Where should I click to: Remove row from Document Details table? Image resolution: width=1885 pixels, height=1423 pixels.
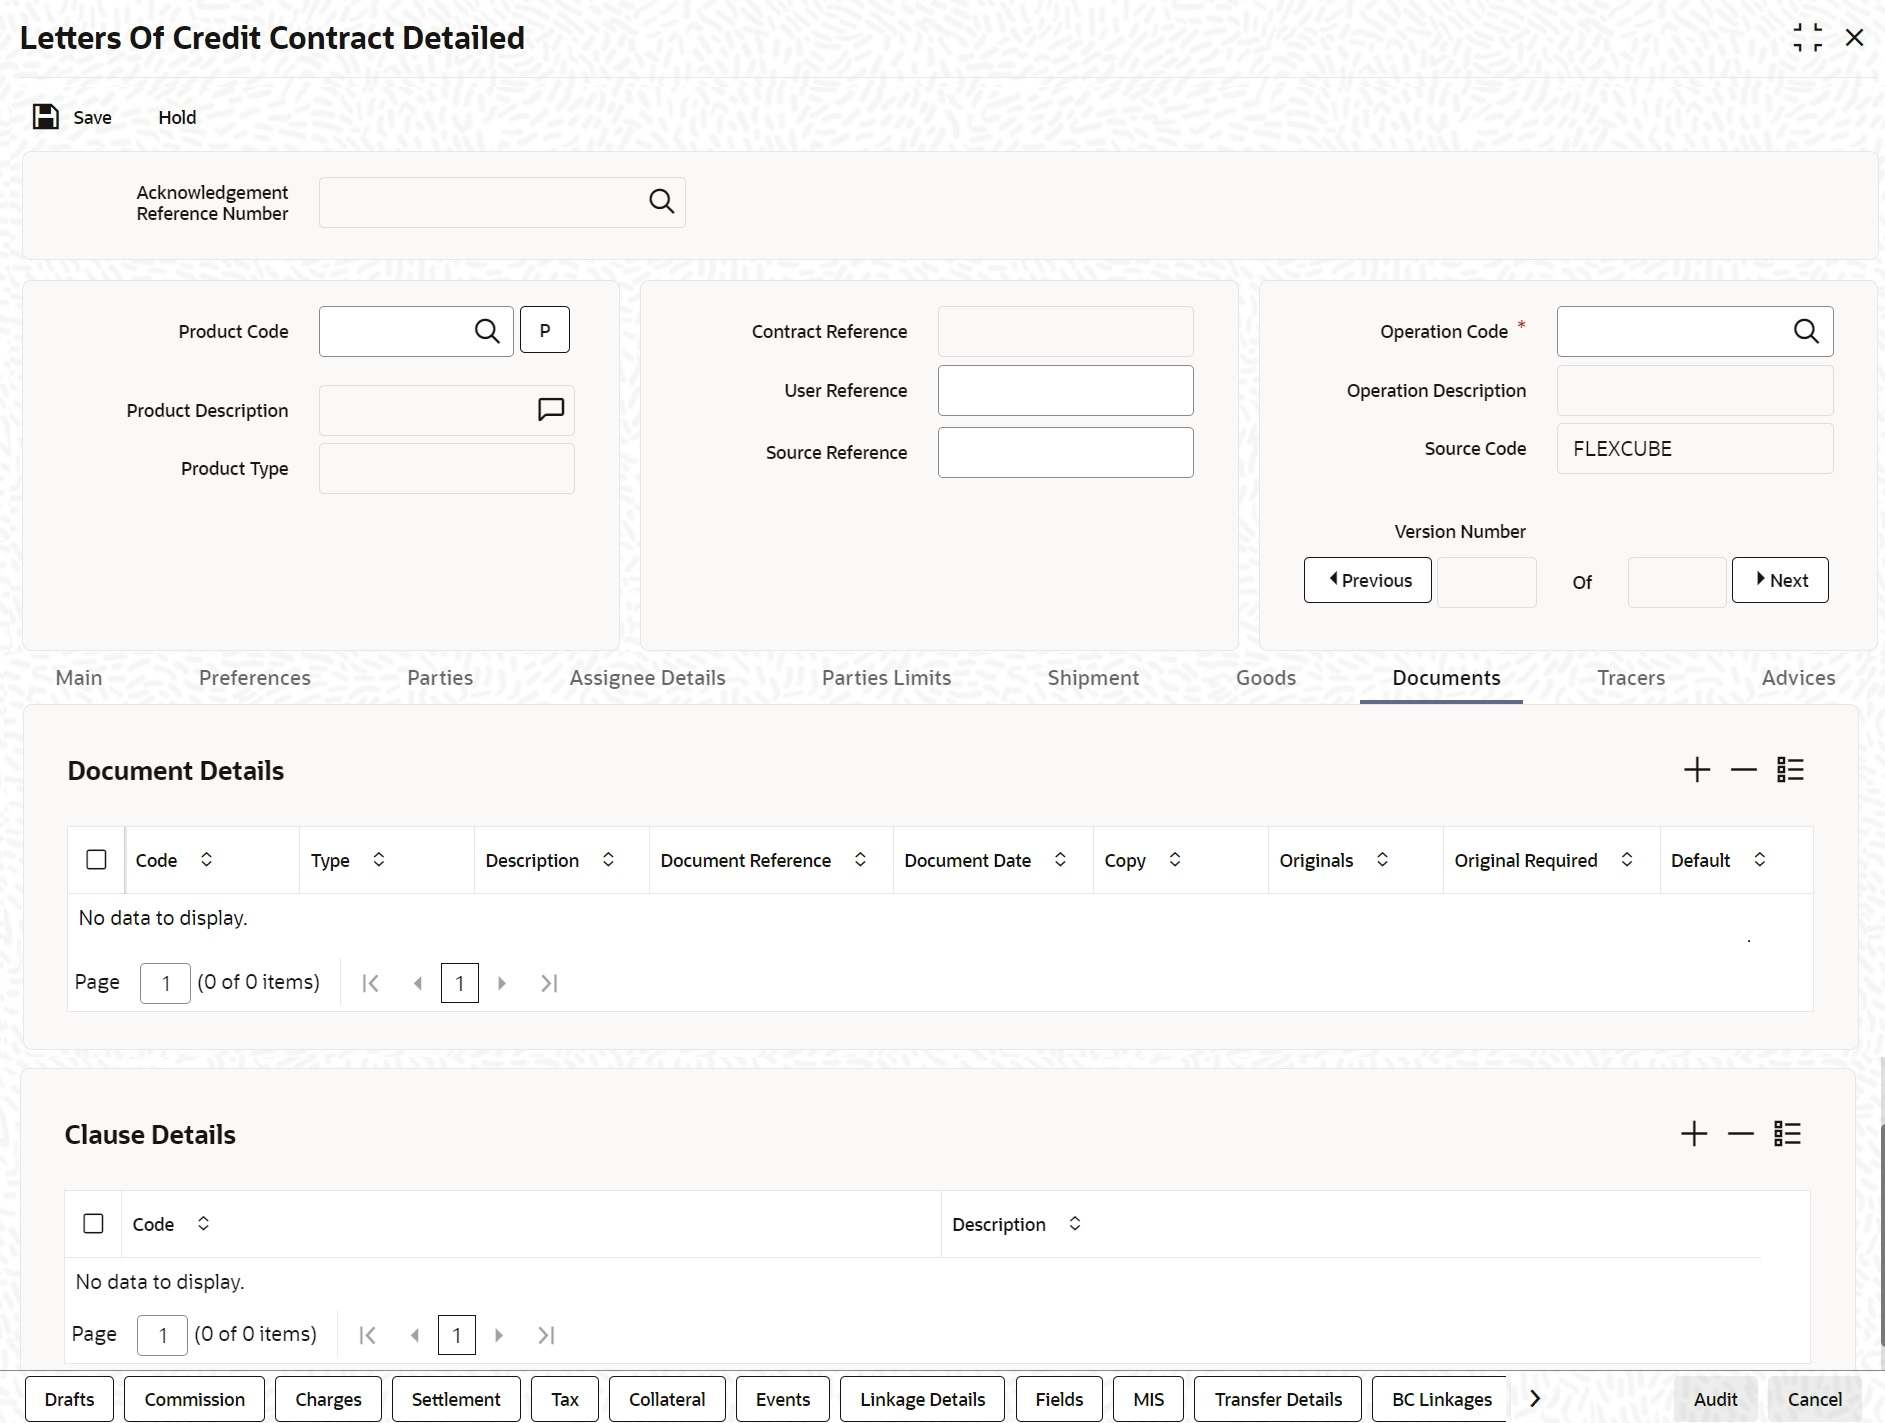(1744, 770)
